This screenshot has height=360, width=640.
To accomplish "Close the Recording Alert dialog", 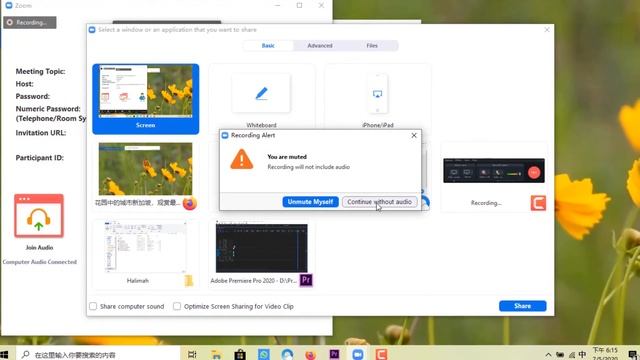I will coord(414,135).
